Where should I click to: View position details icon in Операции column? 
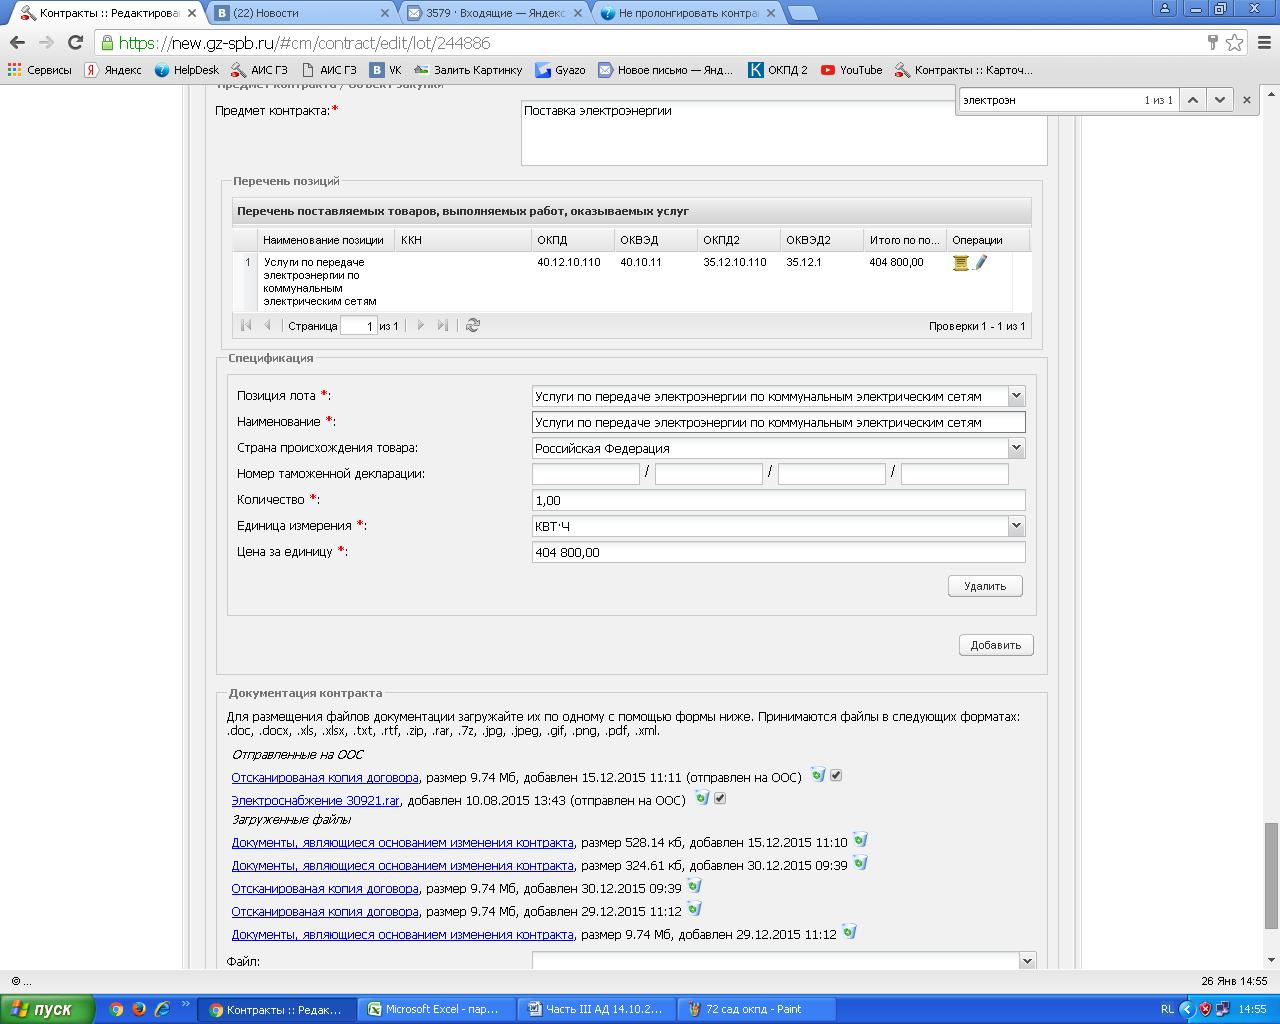[x=961, y=263]
